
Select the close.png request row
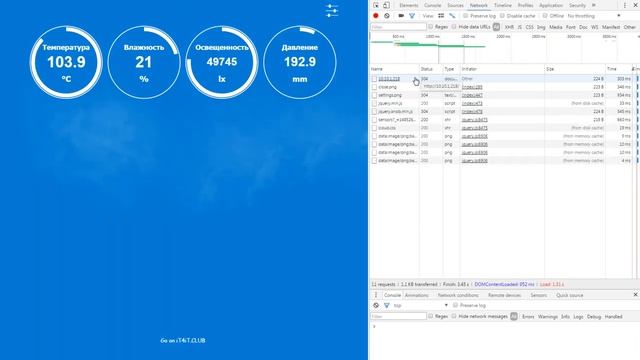503,87
